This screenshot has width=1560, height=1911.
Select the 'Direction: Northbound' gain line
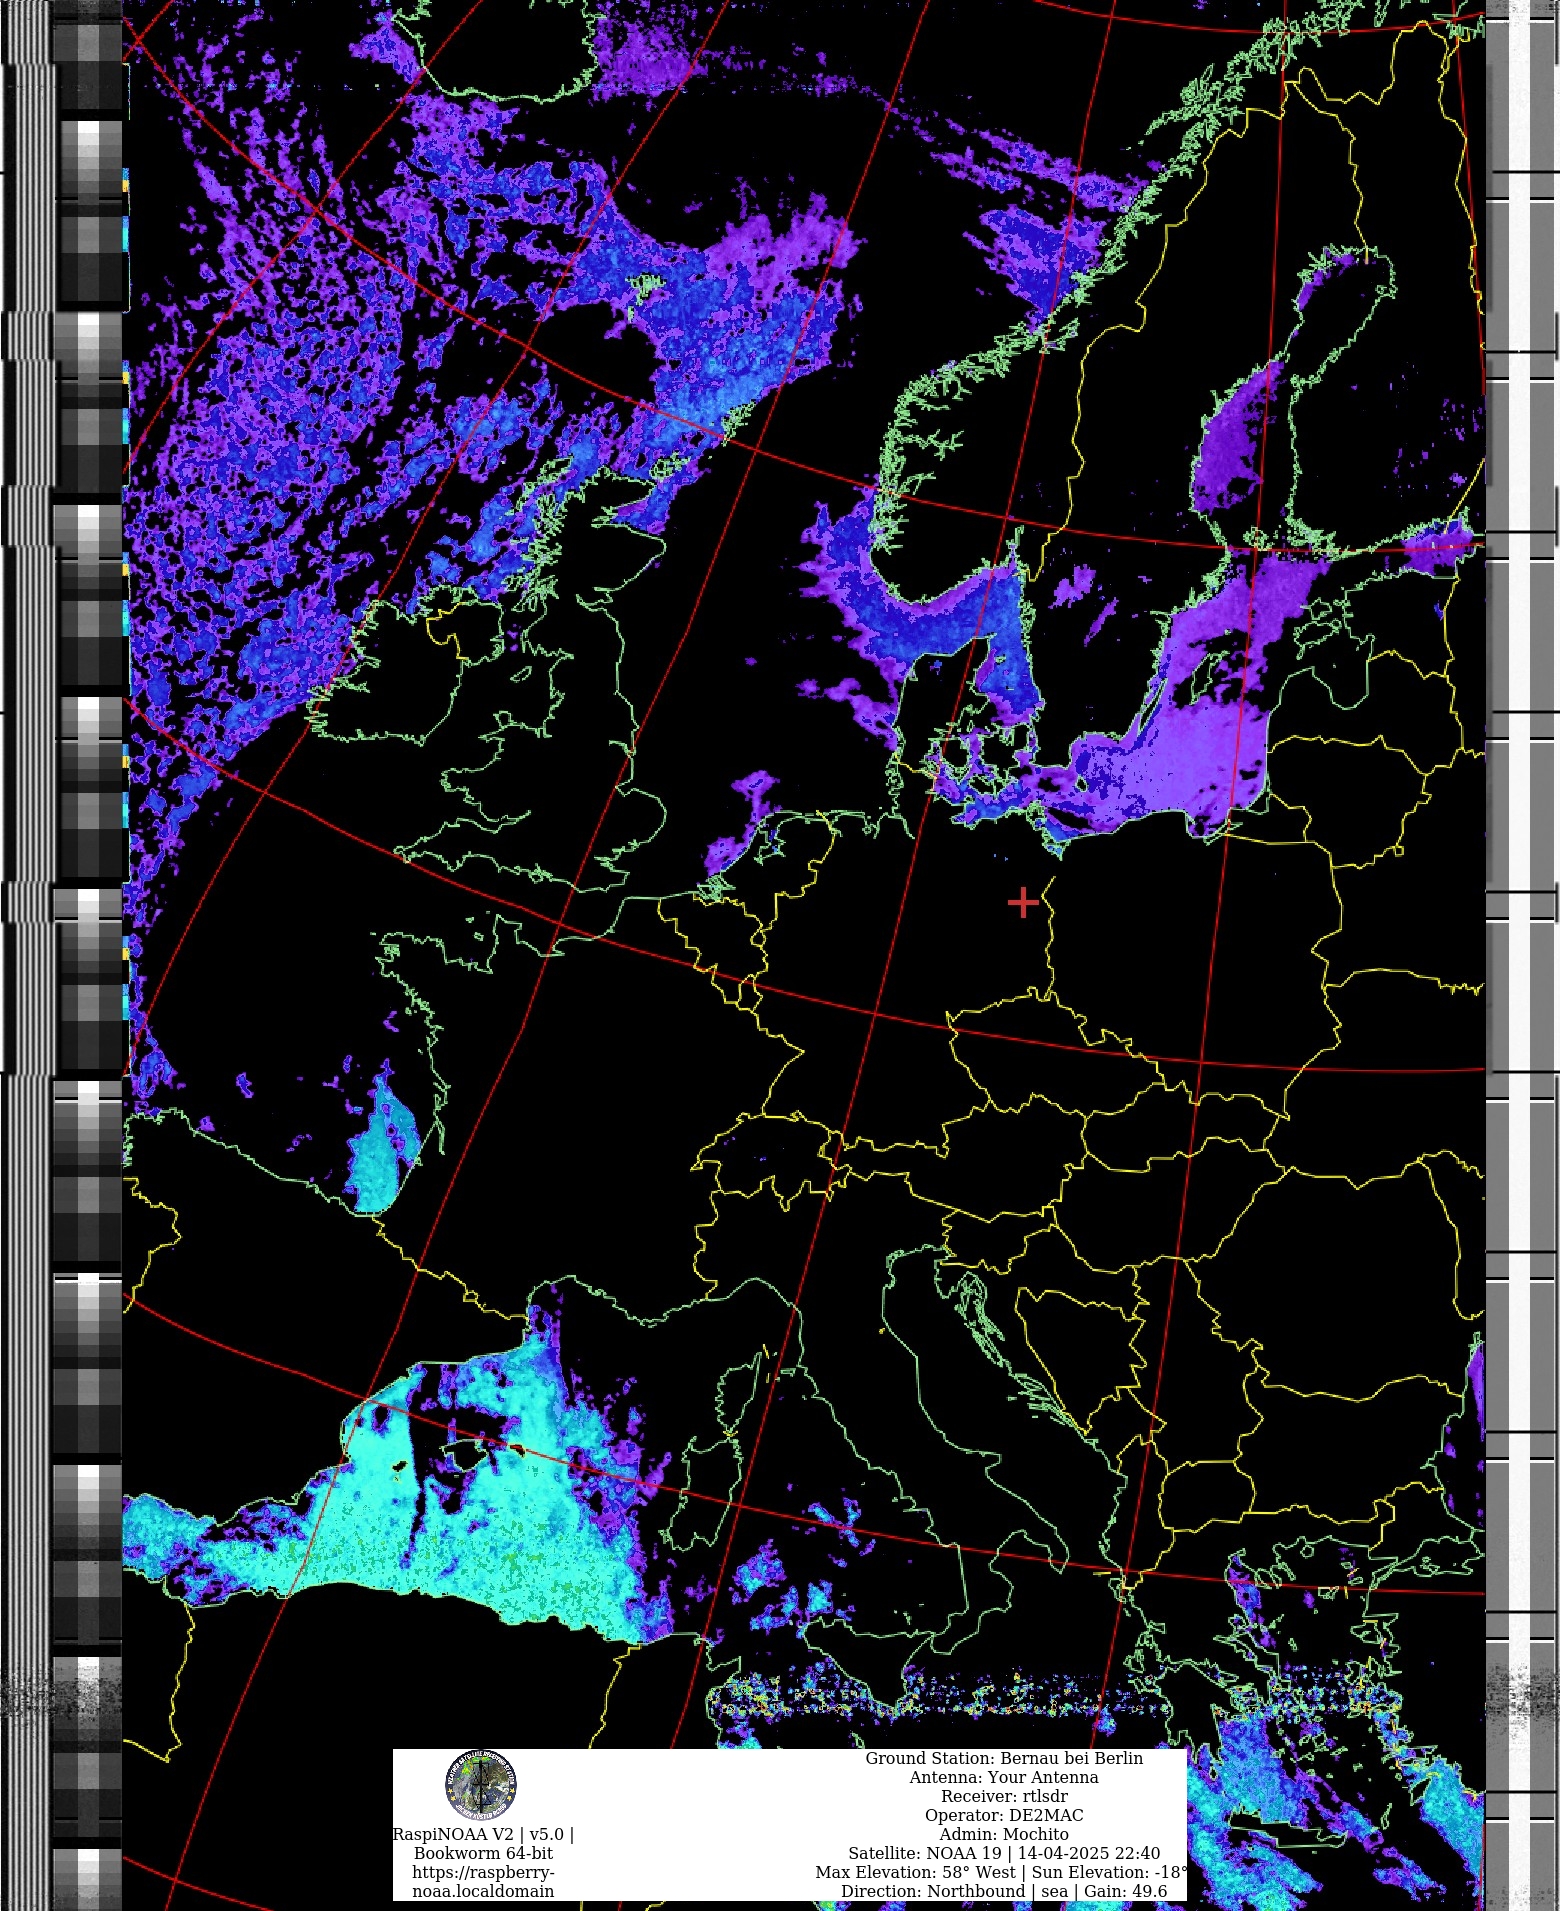tap(1003, 1891)
